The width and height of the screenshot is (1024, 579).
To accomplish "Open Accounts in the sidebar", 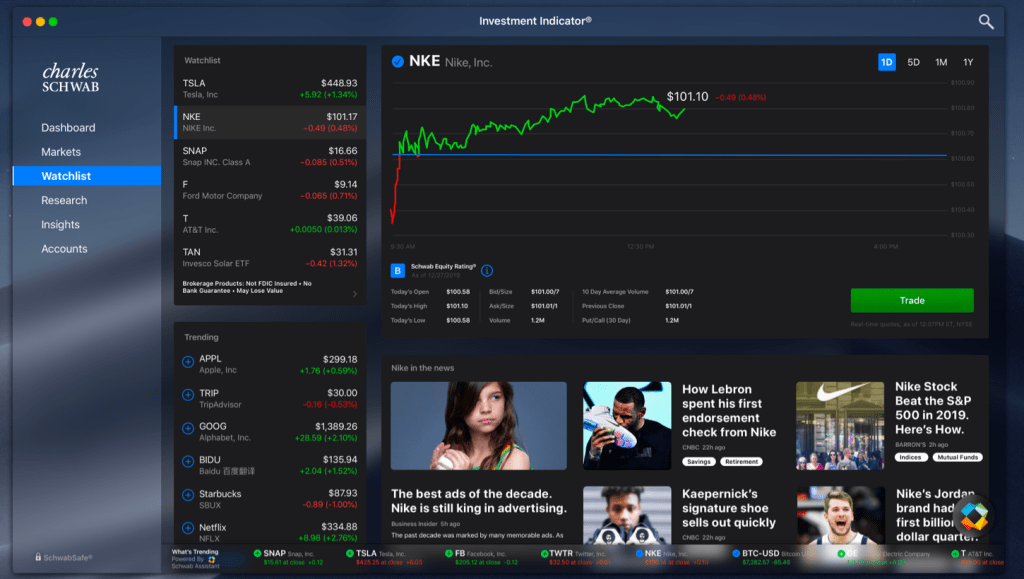I will coord(64,249).
